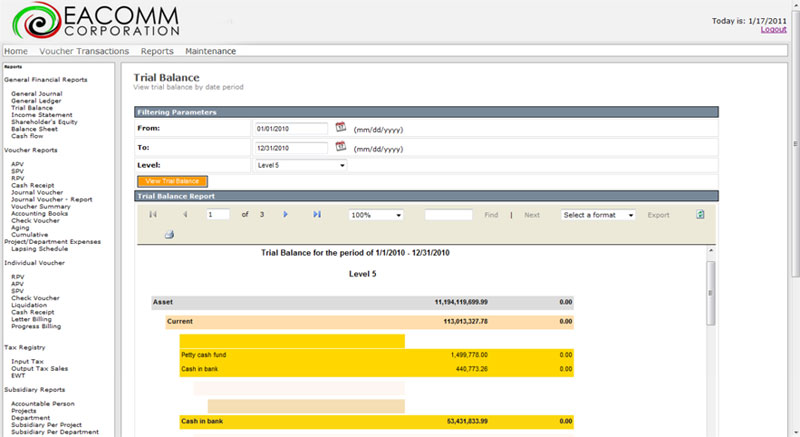Click the Logout link
Screen dimensions: 800x437
coord(773,30)
